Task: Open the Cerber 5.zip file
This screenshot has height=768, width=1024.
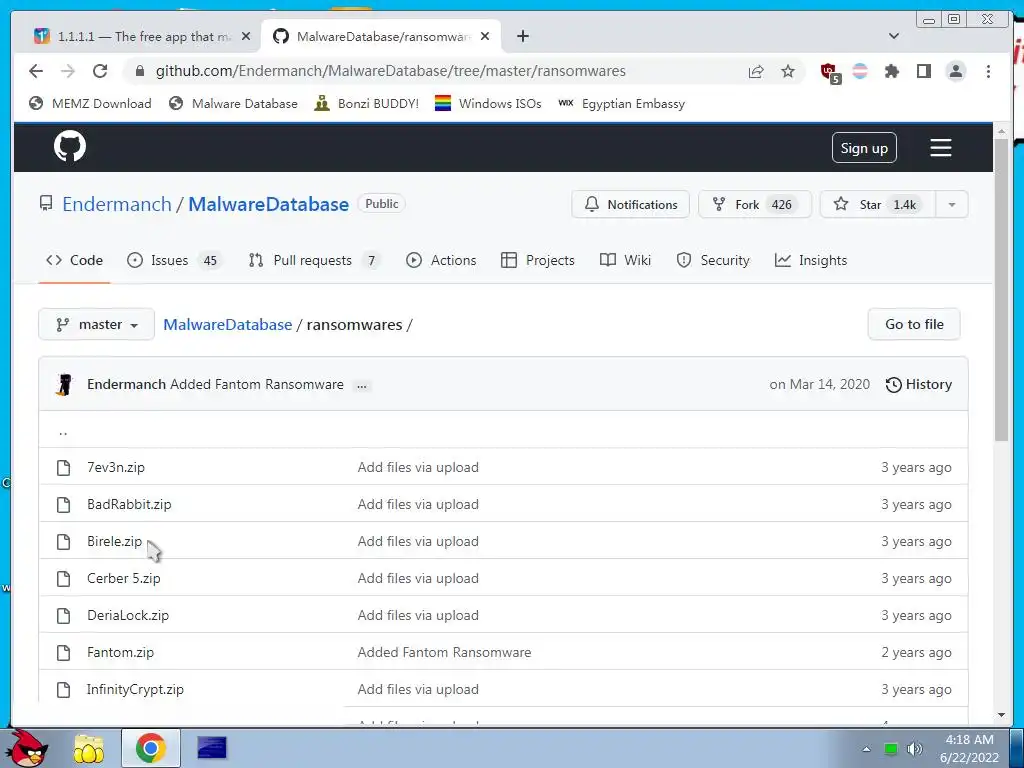Action: click(123, 579)
